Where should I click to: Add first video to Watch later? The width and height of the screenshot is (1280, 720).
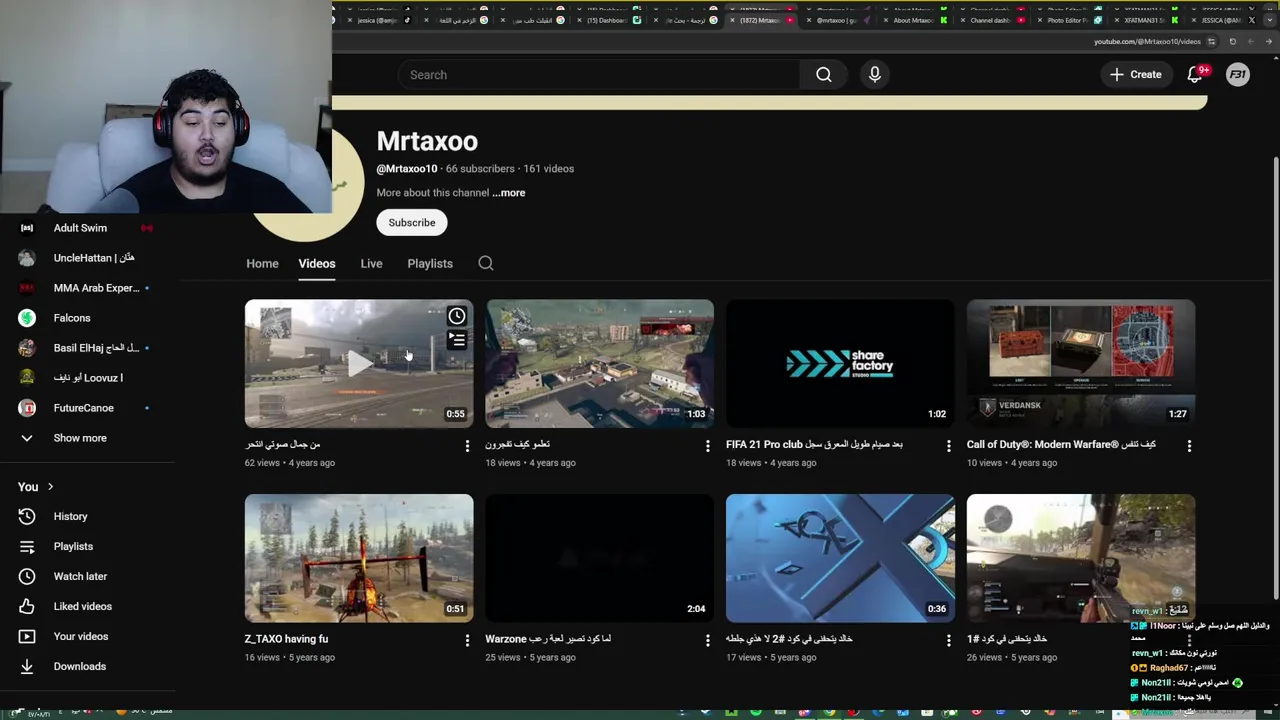pyautogui.click(x=456, y=316)
